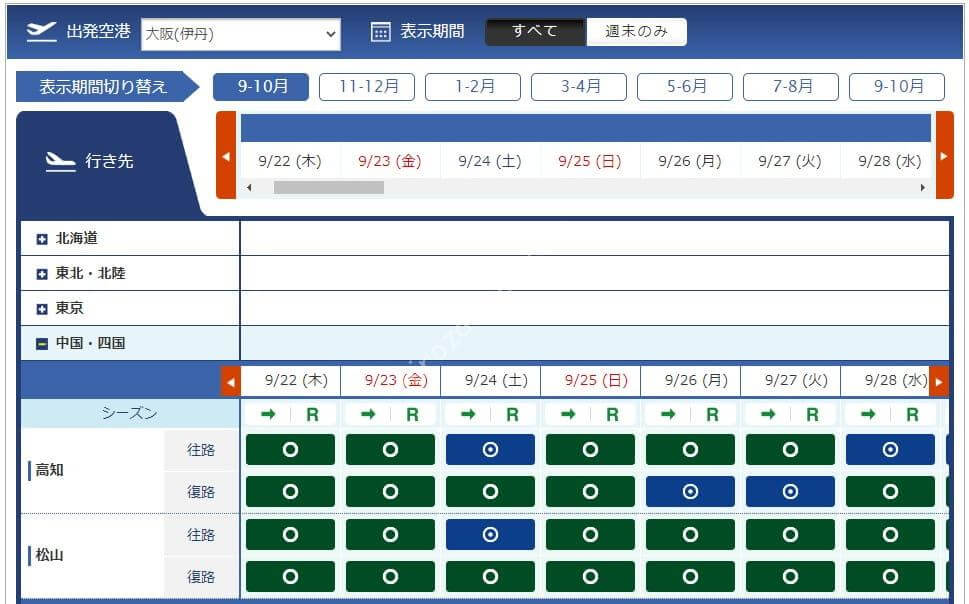969x604 pixels.
Task: Click the 松山 destination label
Action: tap(49, 555)
